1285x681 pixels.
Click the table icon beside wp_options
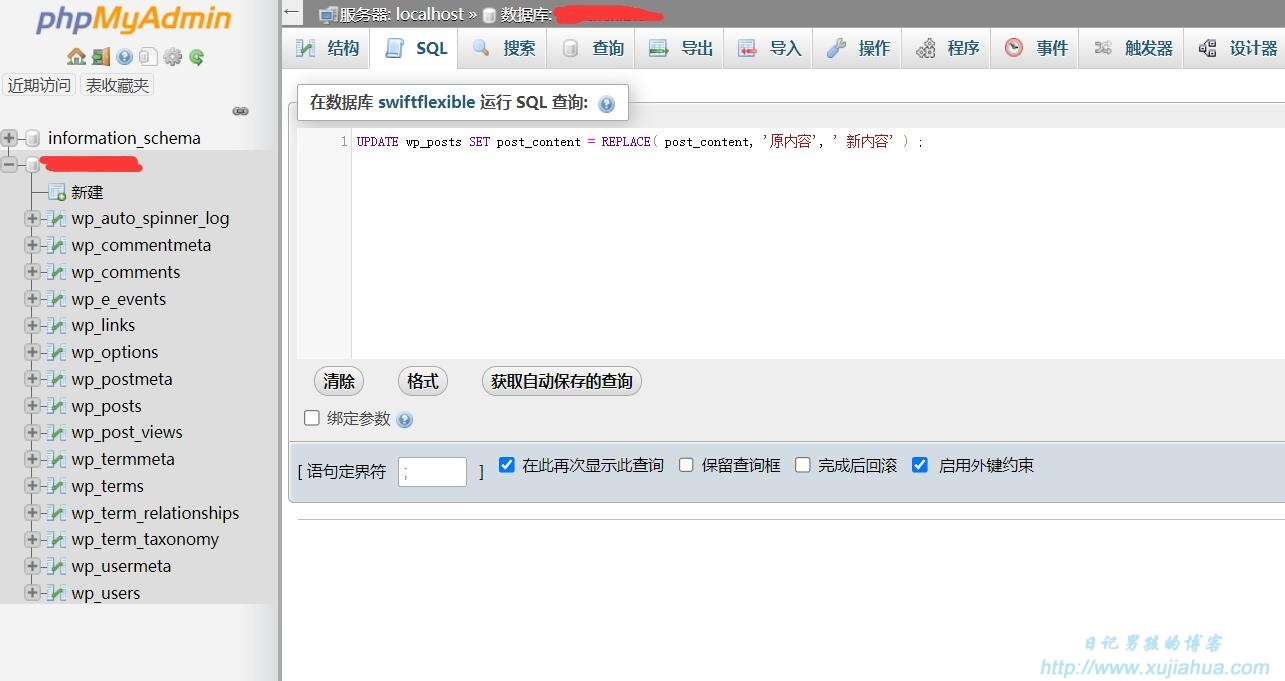[x=56, y=352]
